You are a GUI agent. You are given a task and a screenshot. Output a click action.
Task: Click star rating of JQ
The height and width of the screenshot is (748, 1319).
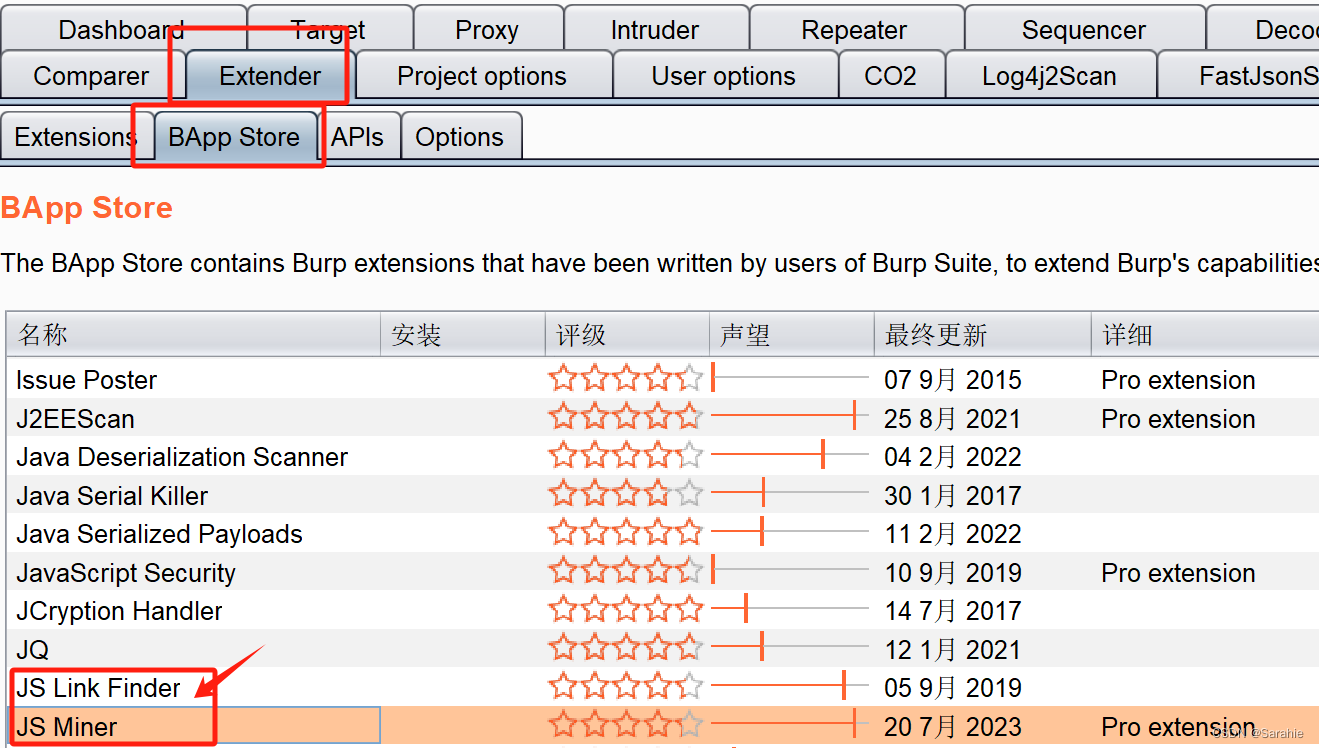click(x=626, y=648)
